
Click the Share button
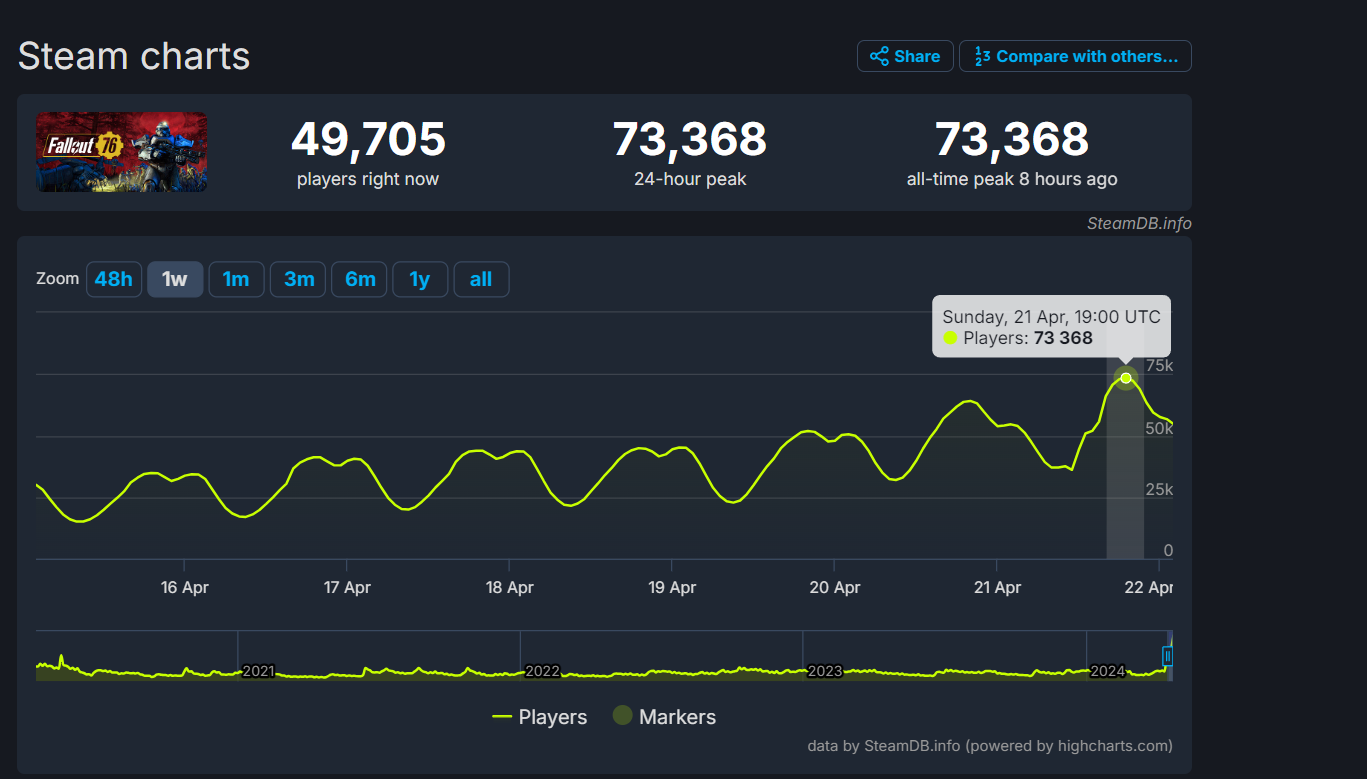click(904, 56)
